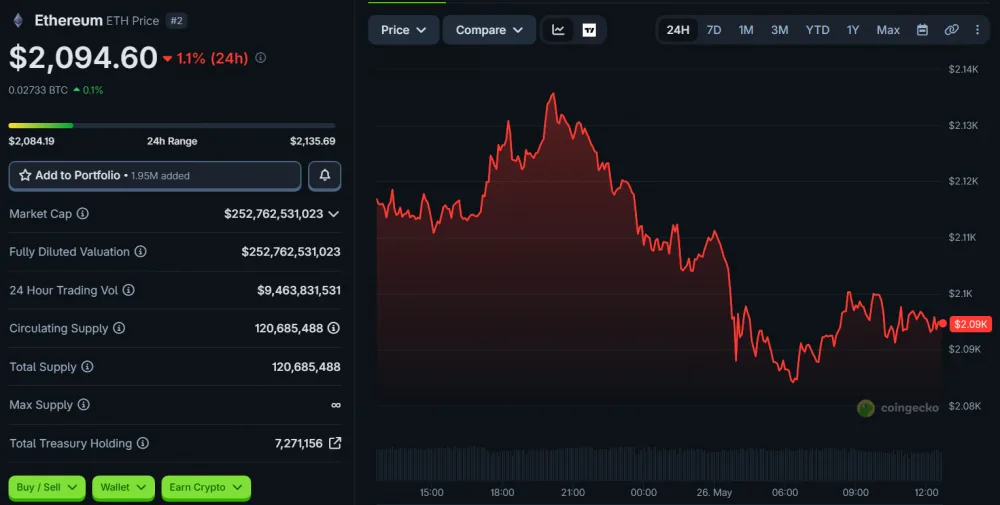Click the Ethereum diamond logo icon

coord(18,20)
